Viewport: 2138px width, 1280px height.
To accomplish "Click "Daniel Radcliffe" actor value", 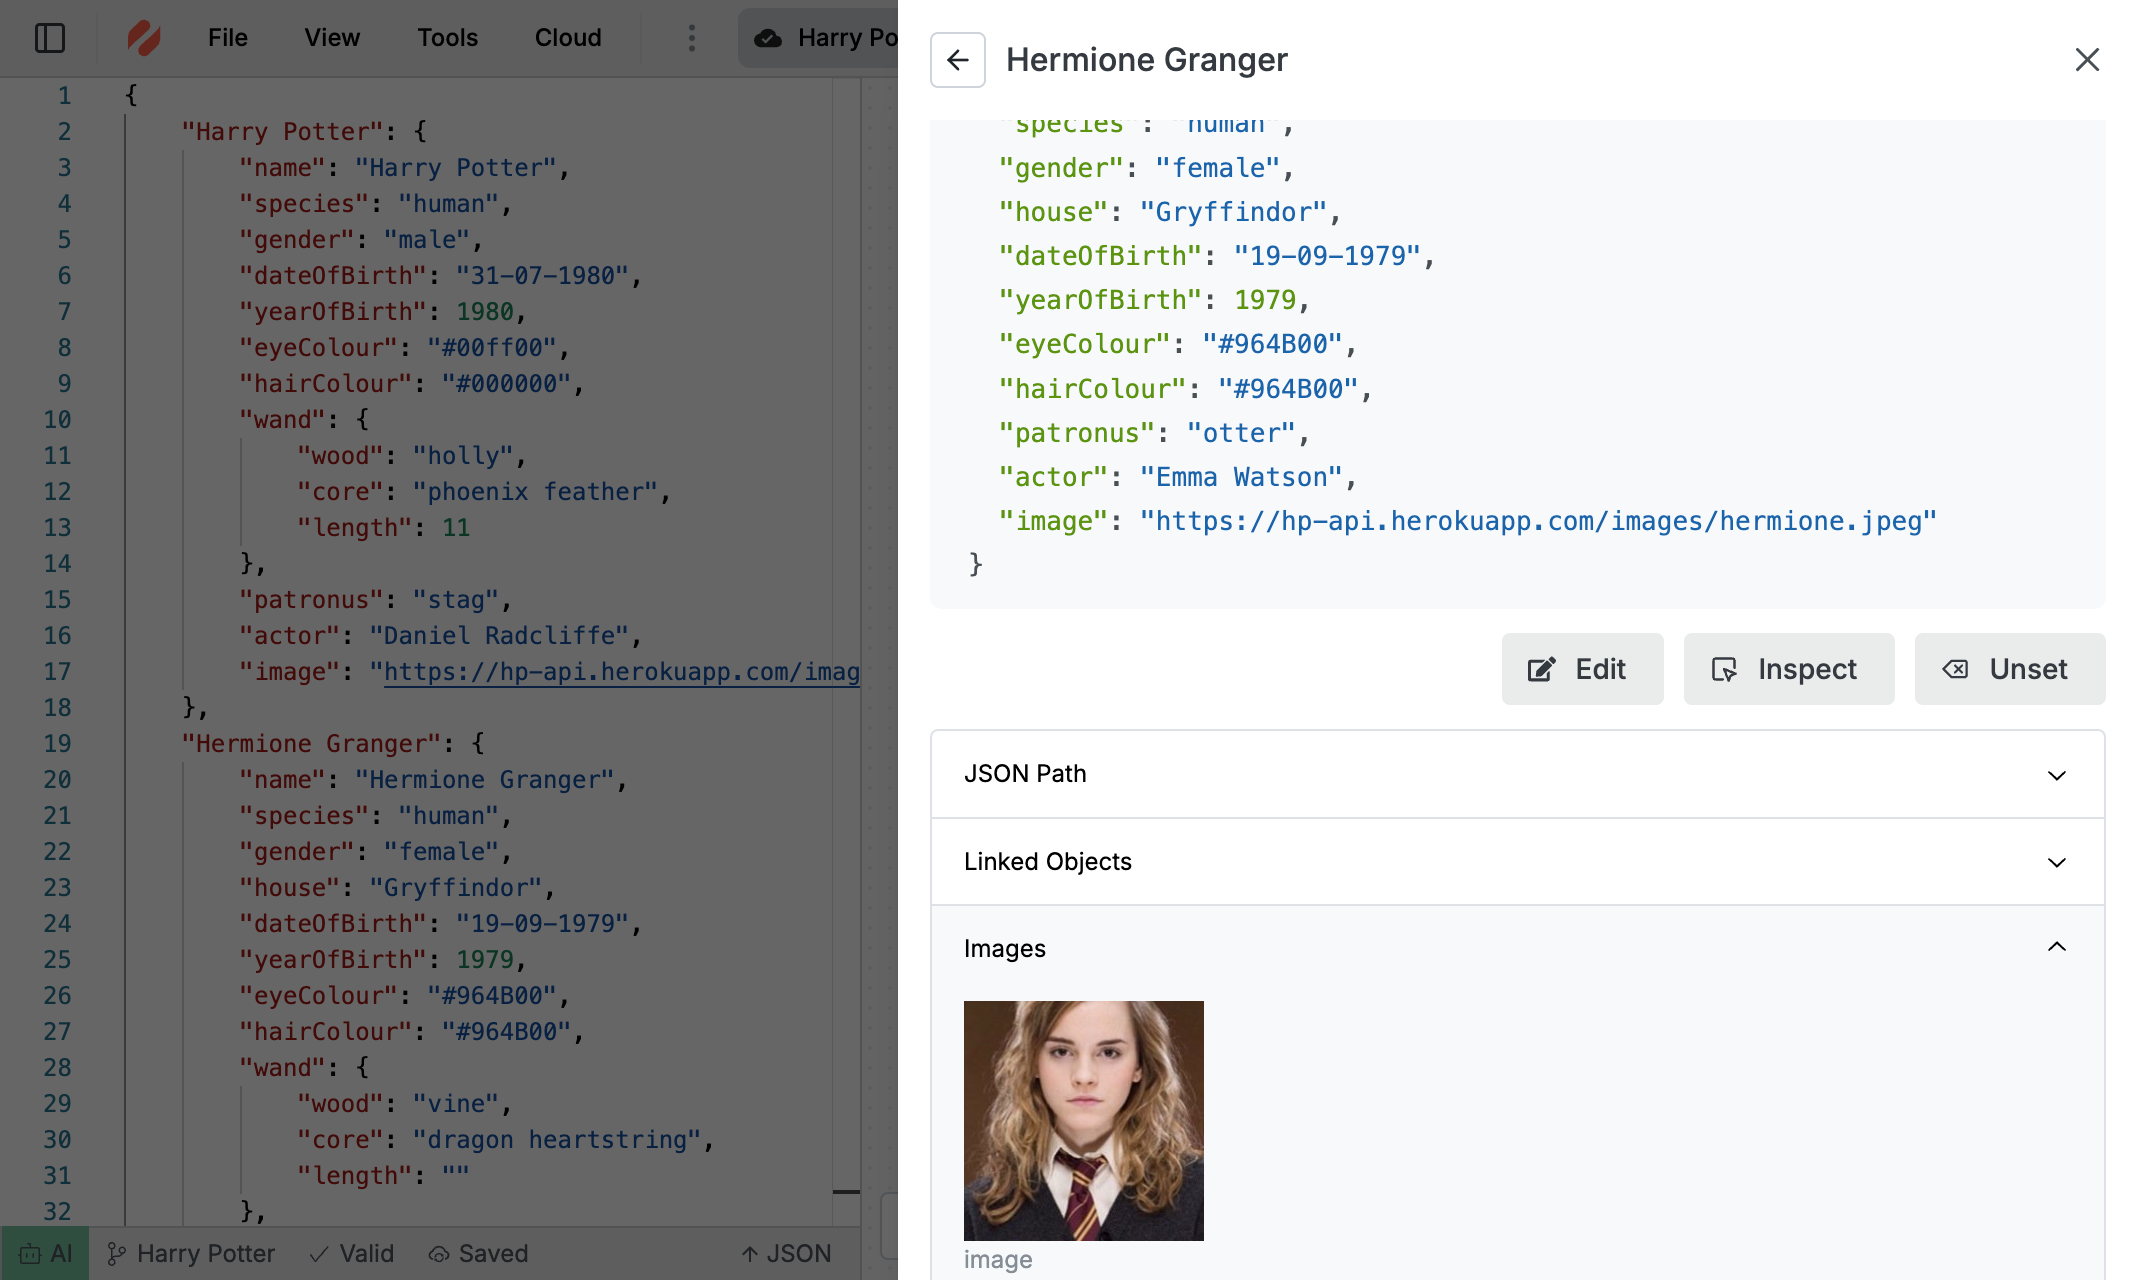I will click(499, 636).
